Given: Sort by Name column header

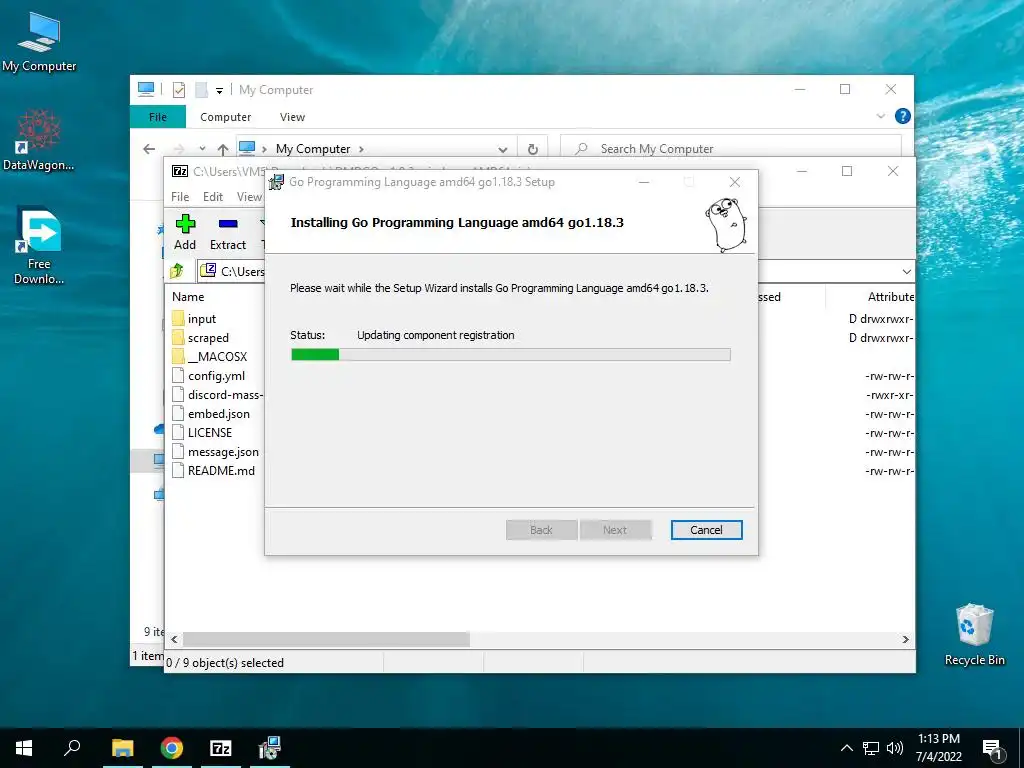Looking at the screenshot, I should coord(188,296).
